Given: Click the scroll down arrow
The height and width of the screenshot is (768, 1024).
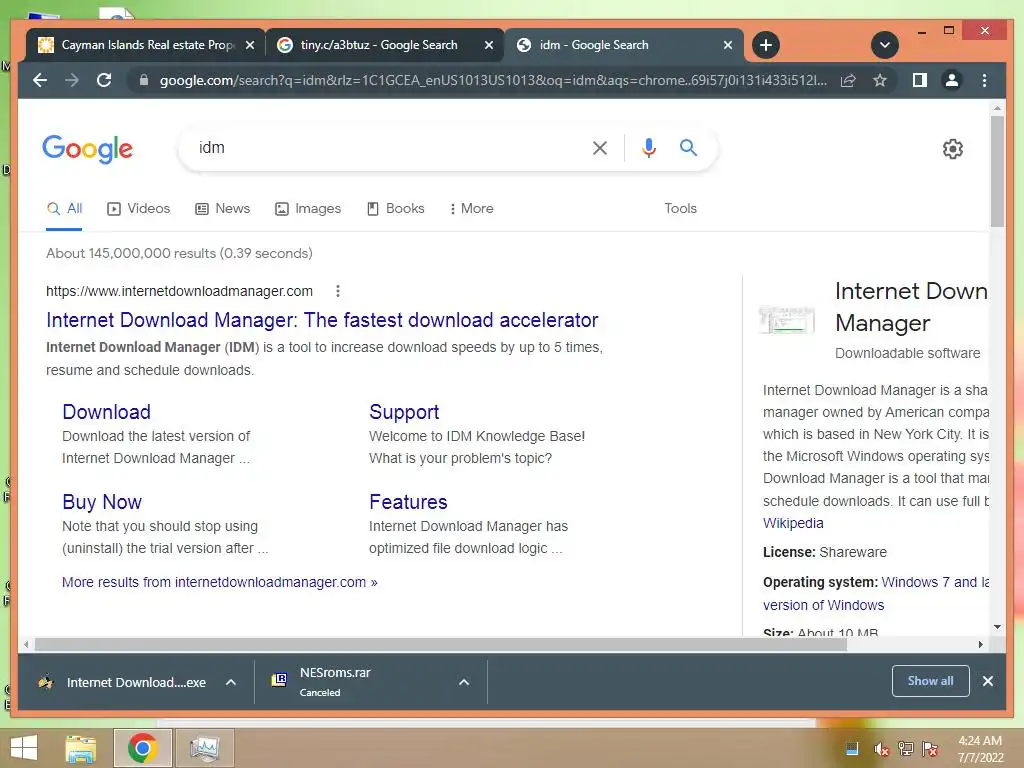Looking at the screenshot, I should (x=997, y=627).
